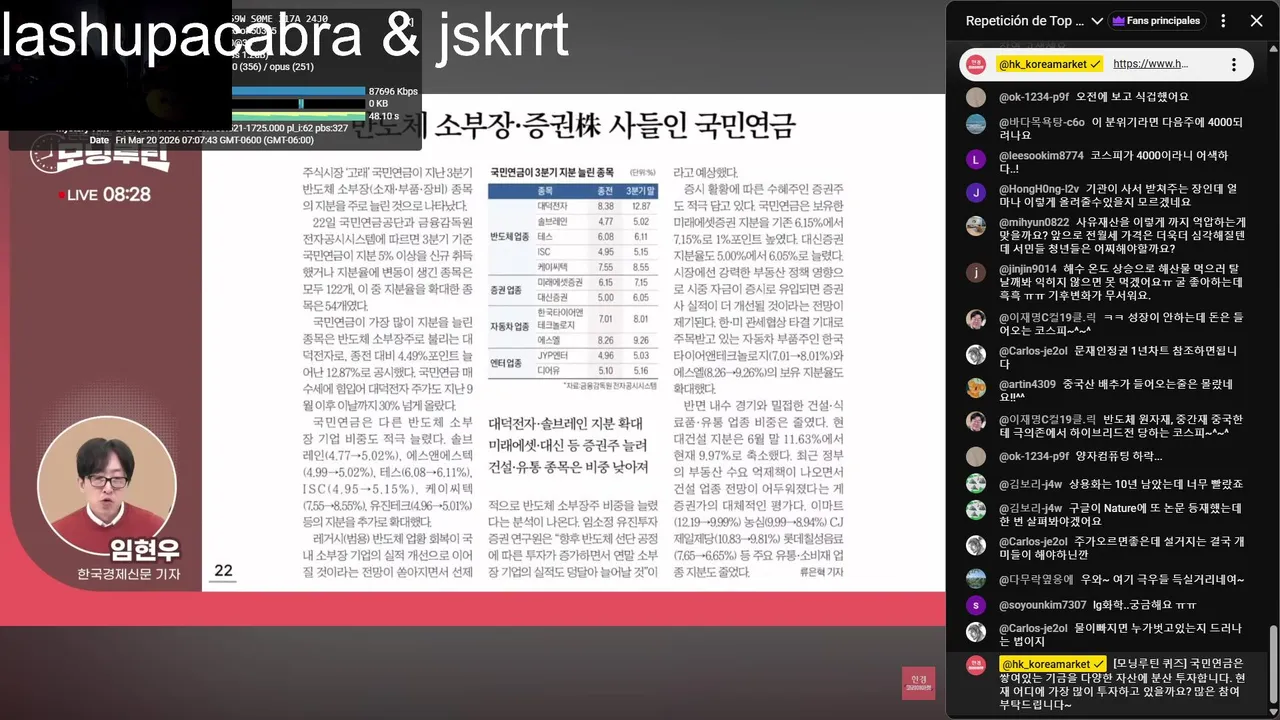Screen dimensions: 1280x720
Task: Click username @artin4309 in chat
Action: tap(1027, 384)
